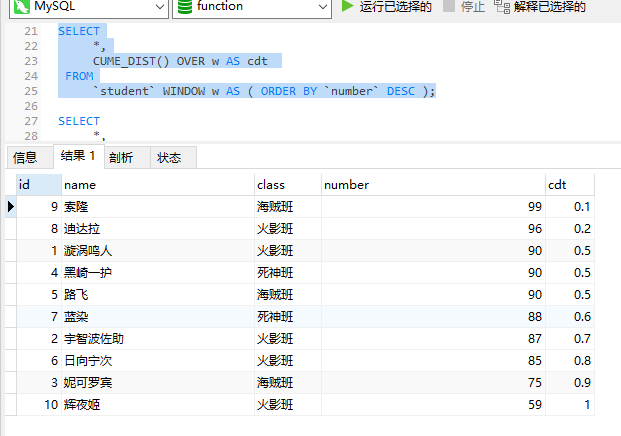Switch to the 状态 tab
This screenshot has width=621, height=436.
pos(173,158)
